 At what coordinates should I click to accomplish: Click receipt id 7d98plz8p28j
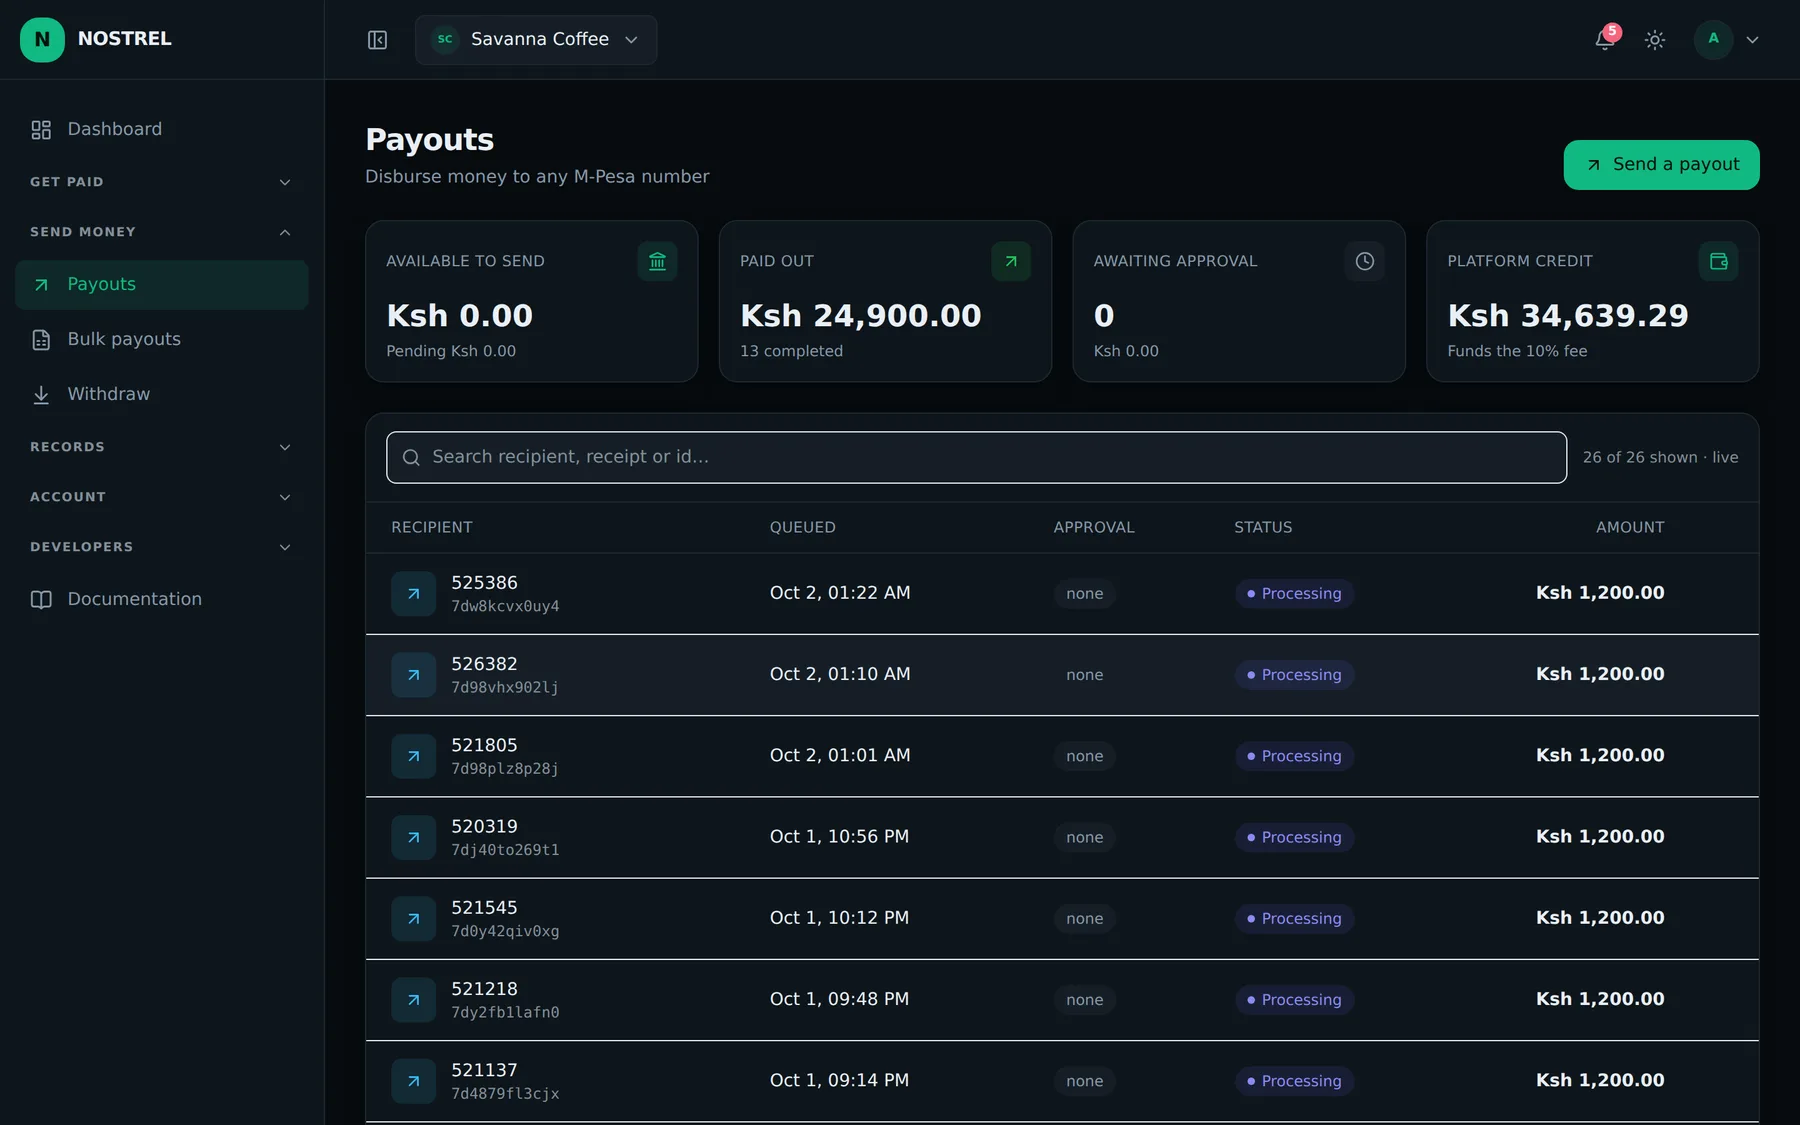pos(505,769)
